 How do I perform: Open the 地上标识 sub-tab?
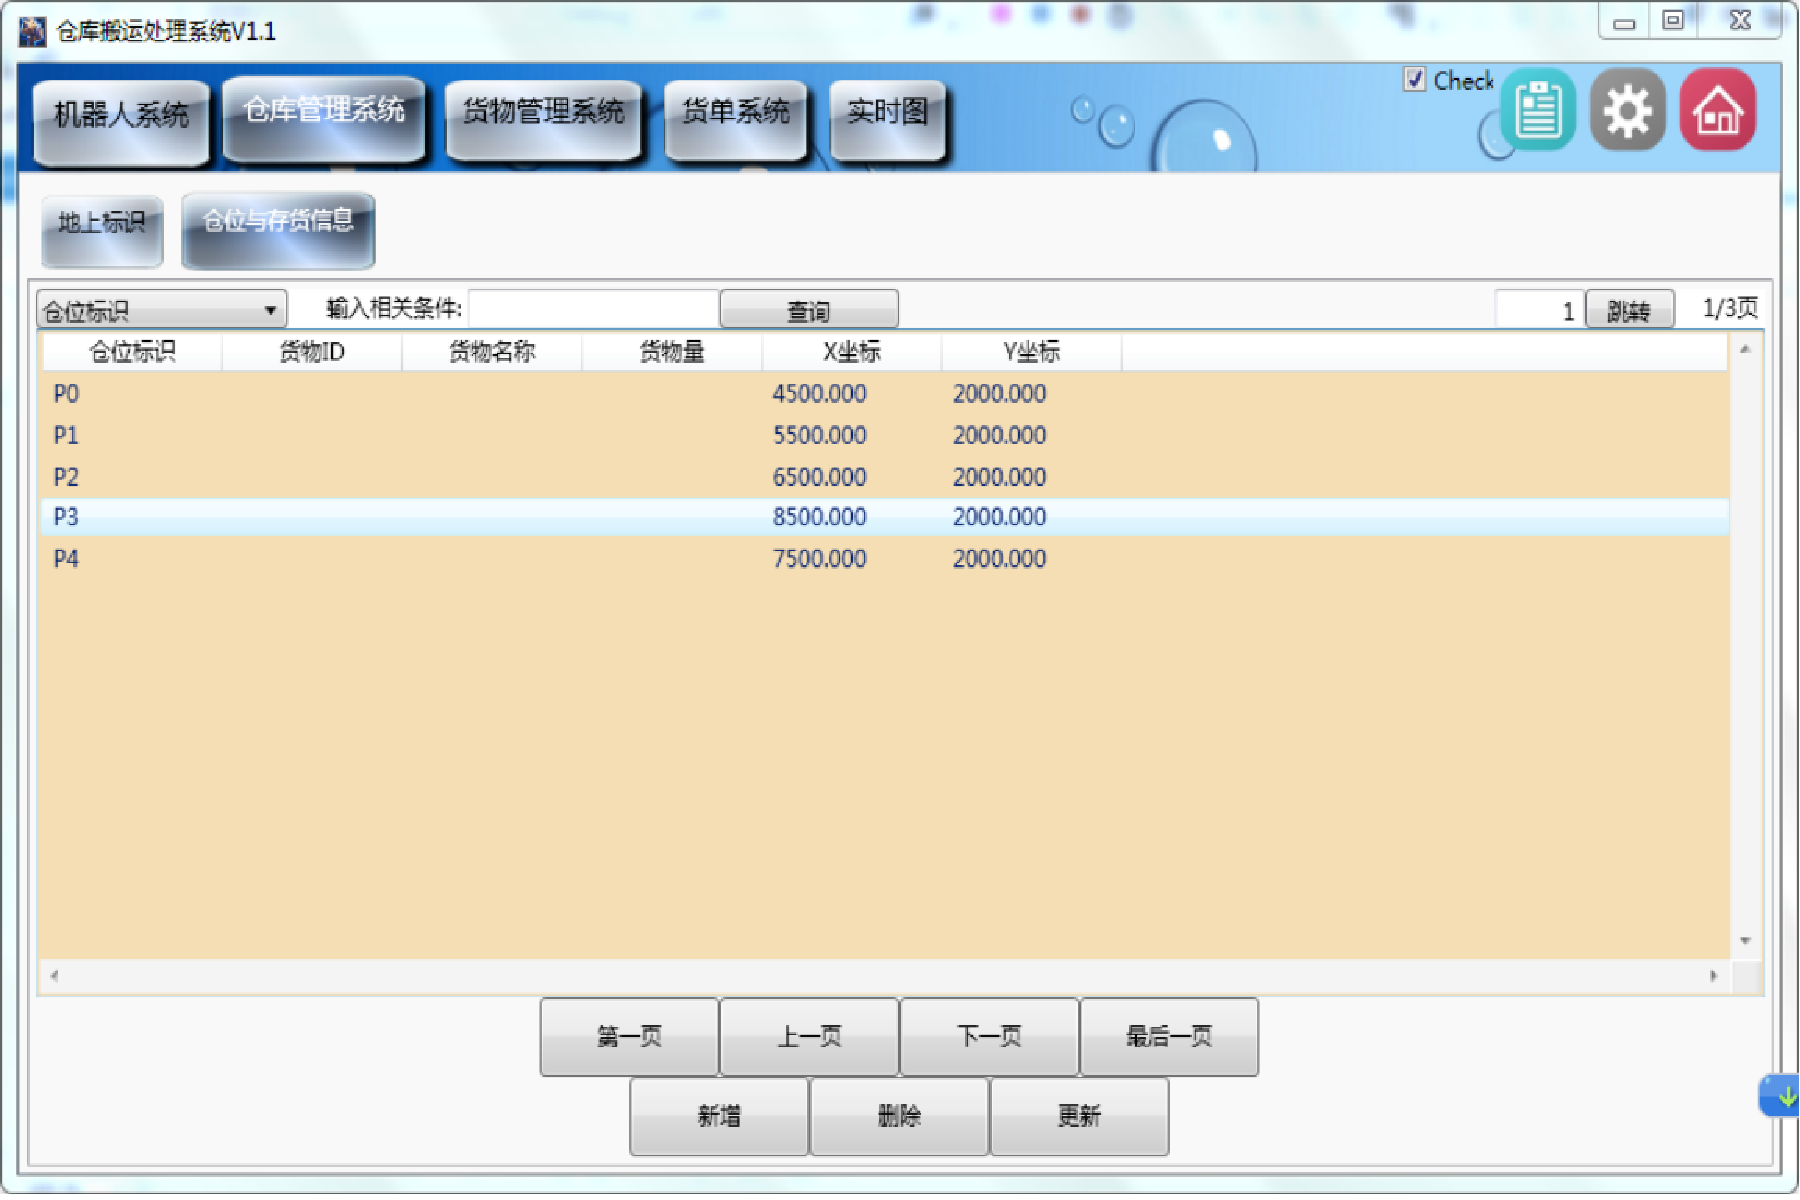102,231
